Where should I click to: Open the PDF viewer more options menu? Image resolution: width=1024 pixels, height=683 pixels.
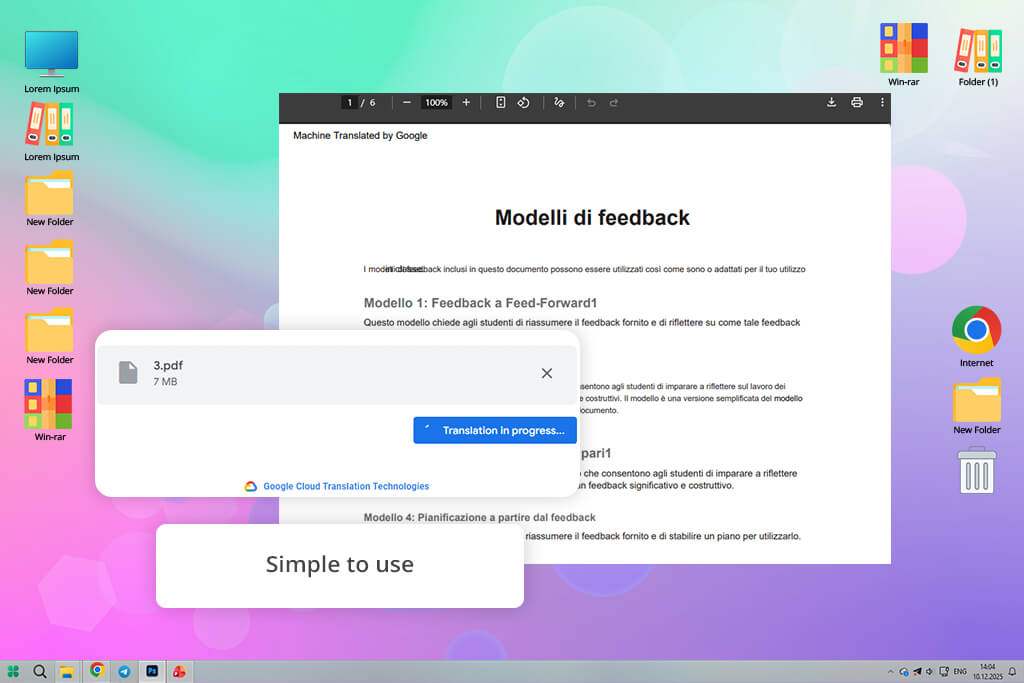[882, 103]
